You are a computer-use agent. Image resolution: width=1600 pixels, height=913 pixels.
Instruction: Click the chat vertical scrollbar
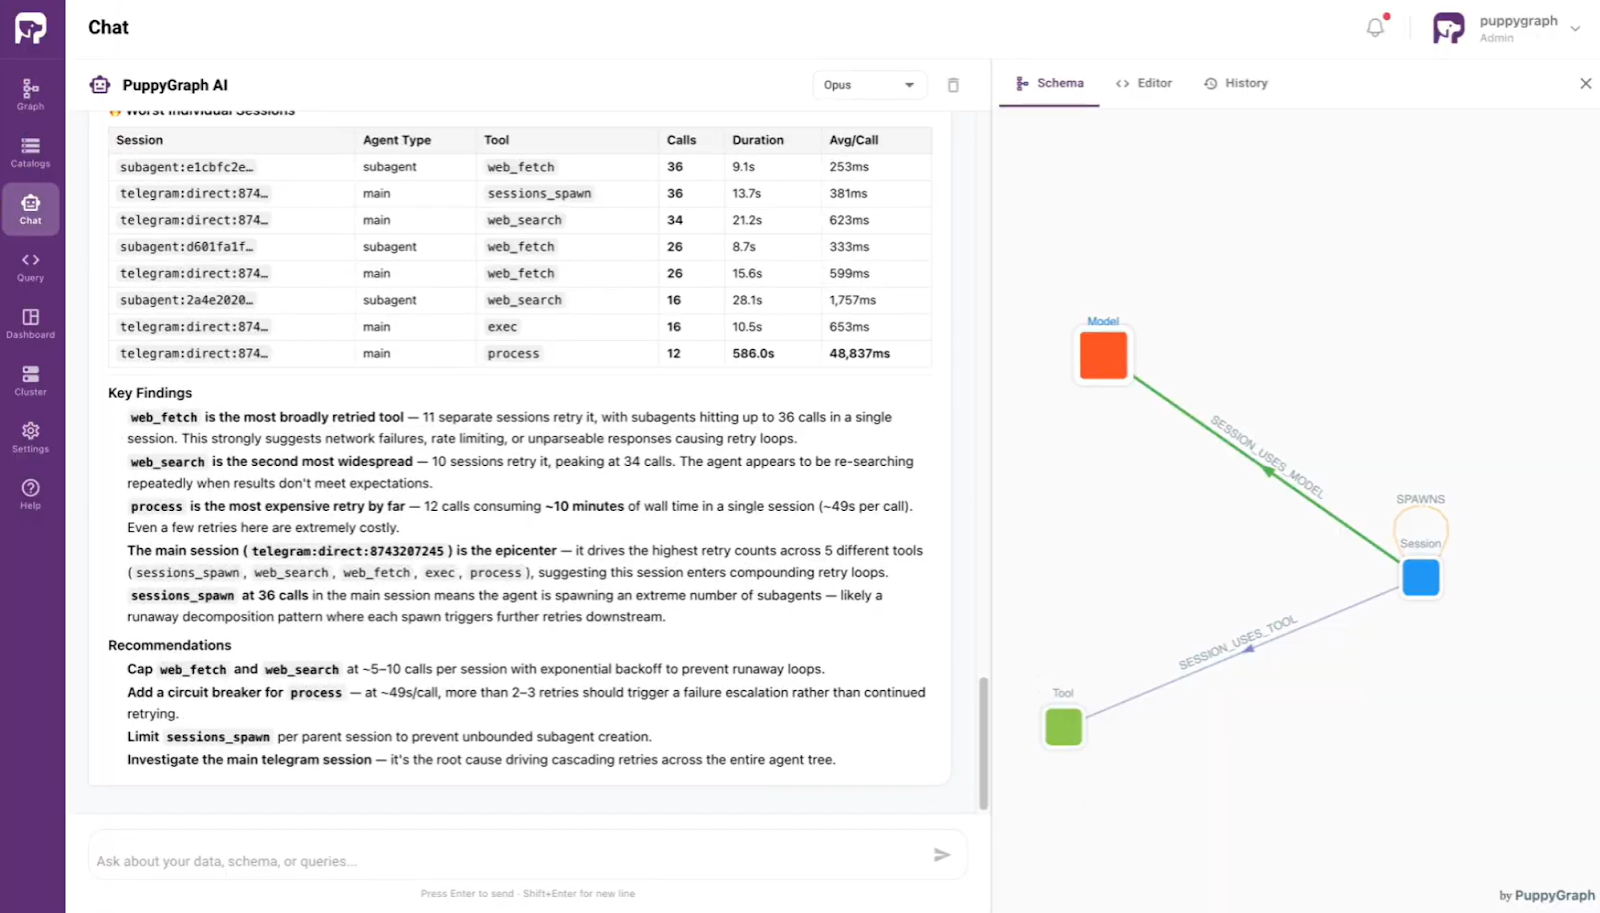(x=983, y=743)
